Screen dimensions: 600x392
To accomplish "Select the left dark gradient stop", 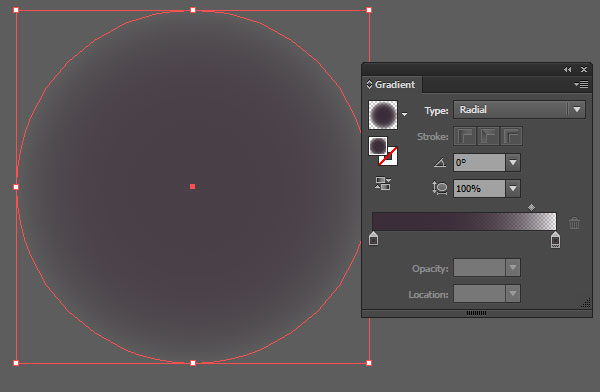I will [373, 238].
